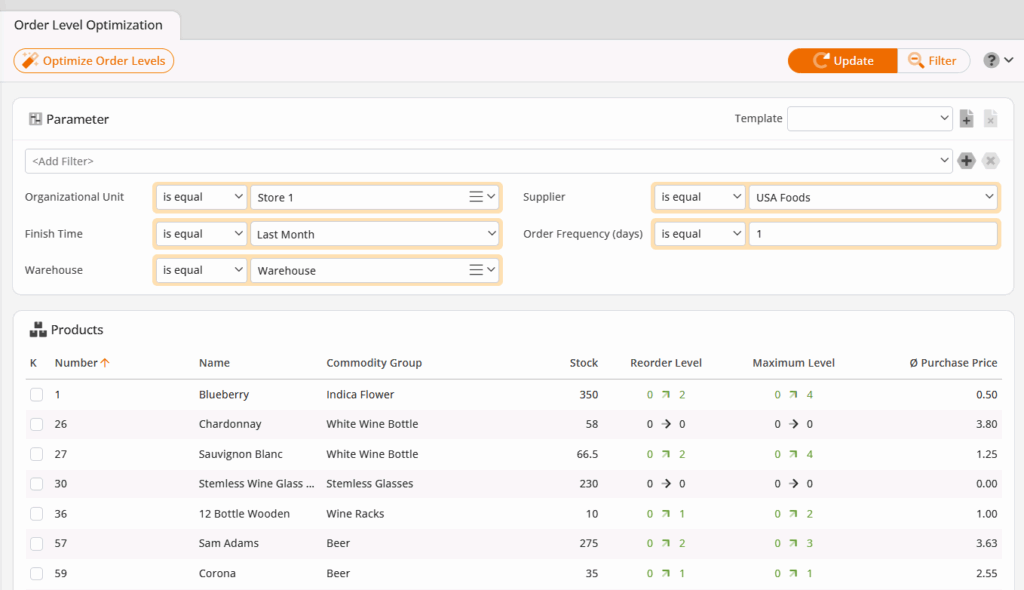Open the USA Foods supplier dropdown
Viewport: 1024px width, 590px height.
(873, 197)
